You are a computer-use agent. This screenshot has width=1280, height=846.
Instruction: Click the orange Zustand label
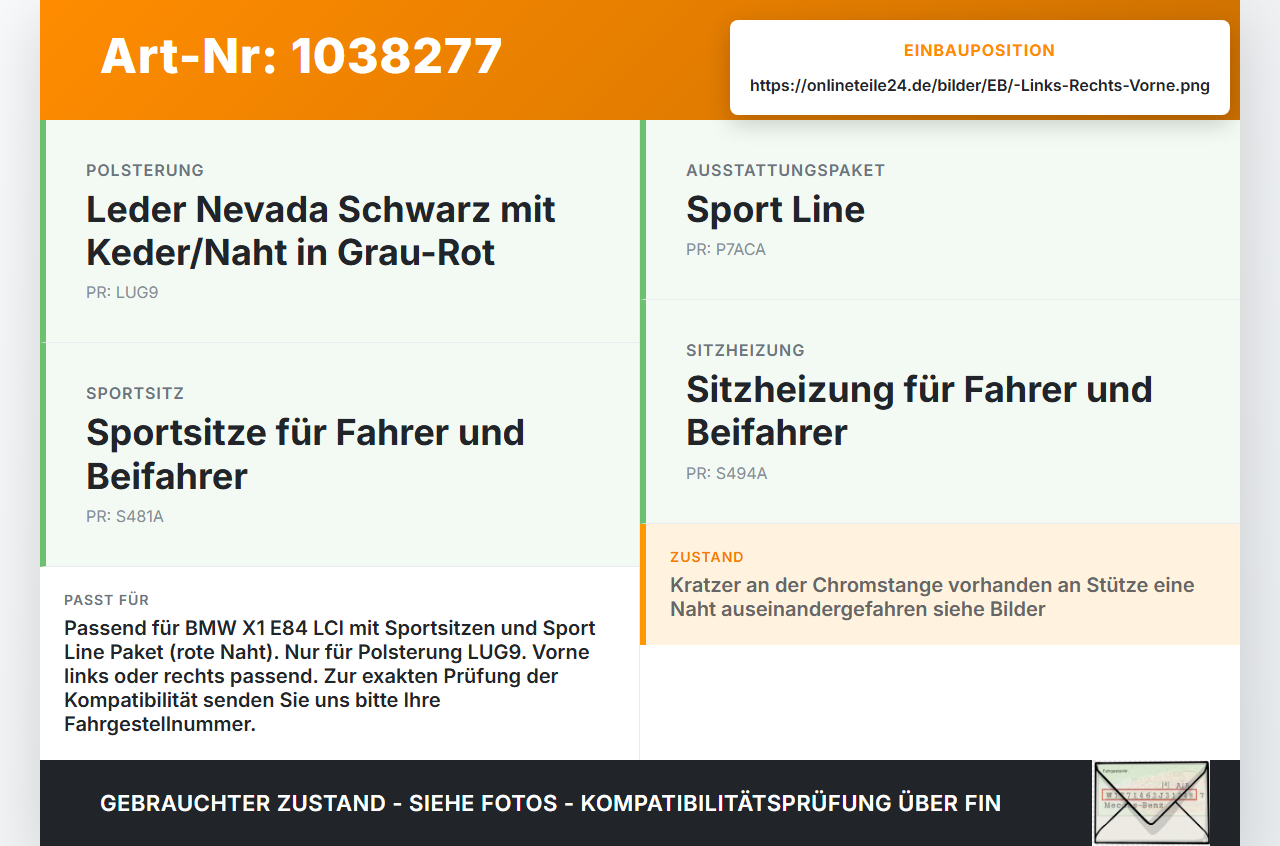tap(707, 557)
